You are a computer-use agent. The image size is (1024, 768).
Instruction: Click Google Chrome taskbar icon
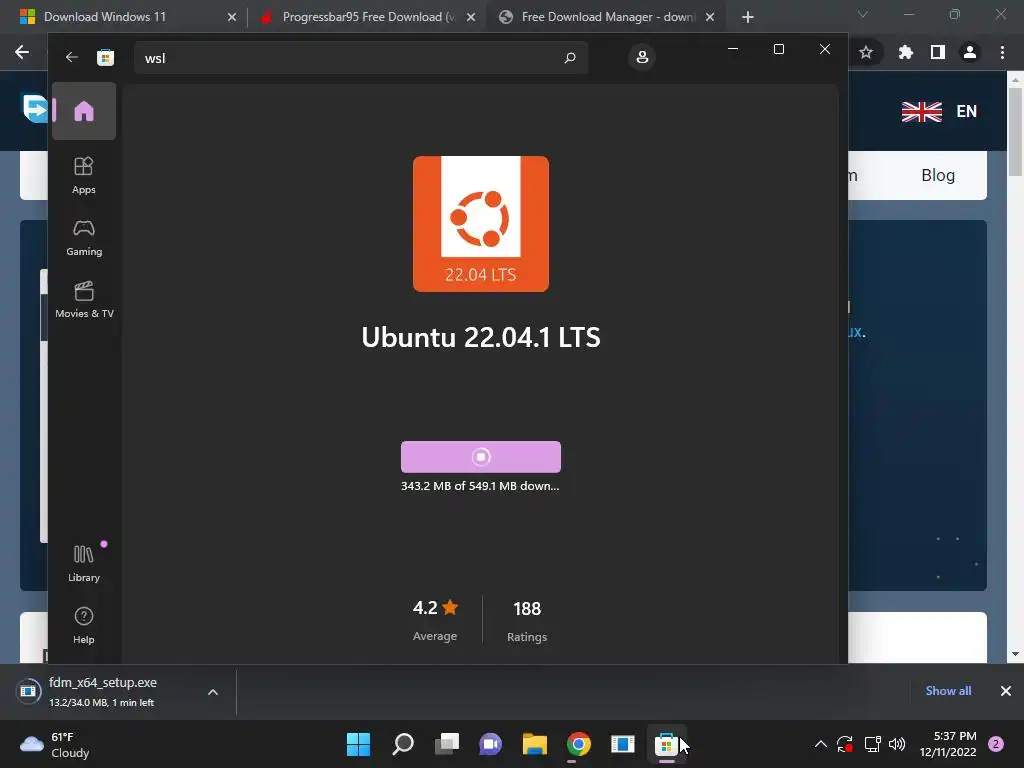click(579, 744)
